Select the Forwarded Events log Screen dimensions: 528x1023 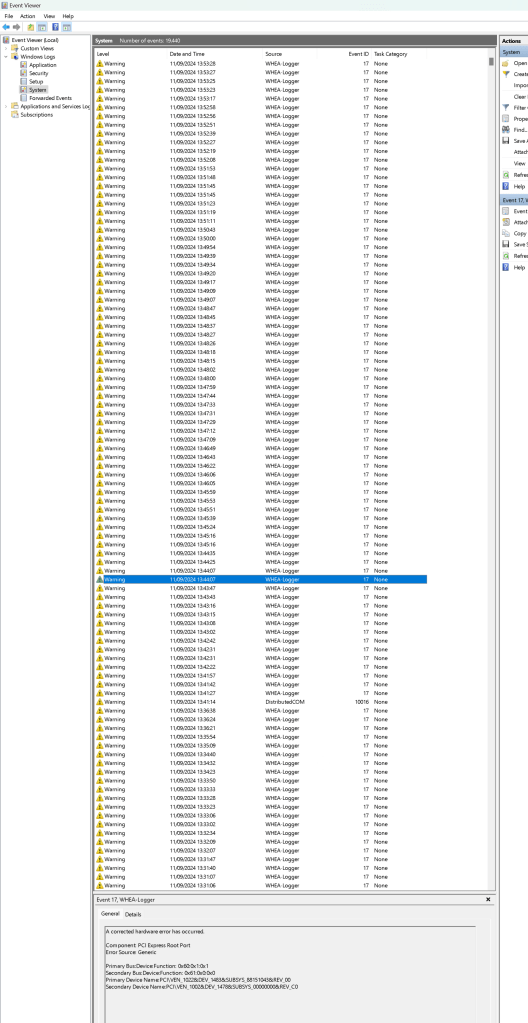(x=50, y=98)
